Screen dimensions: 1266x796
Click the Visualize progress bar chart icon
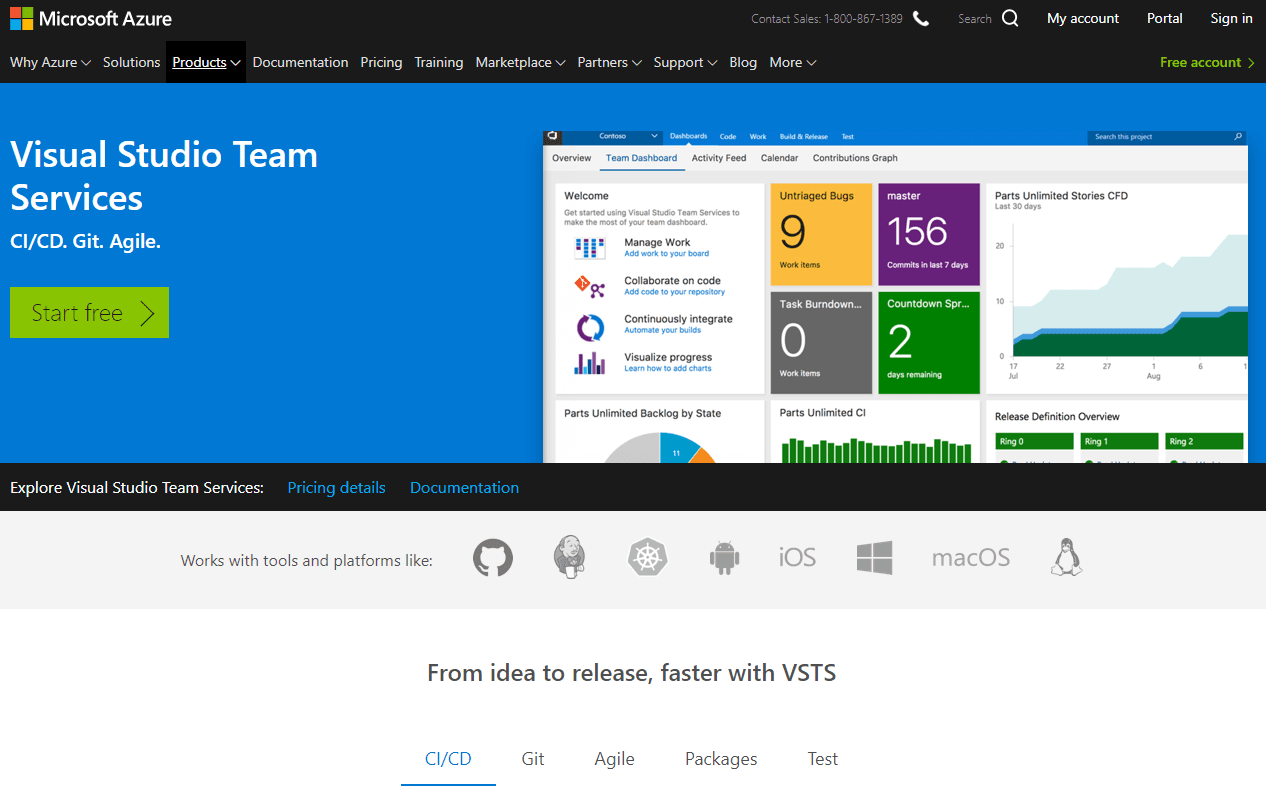click(x=590, y=363)
